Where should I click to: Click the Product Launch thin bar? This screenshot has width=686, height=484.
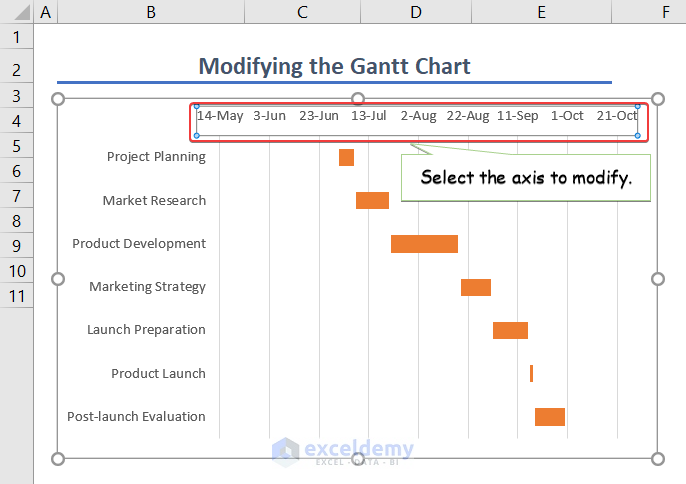pos(531,373)
